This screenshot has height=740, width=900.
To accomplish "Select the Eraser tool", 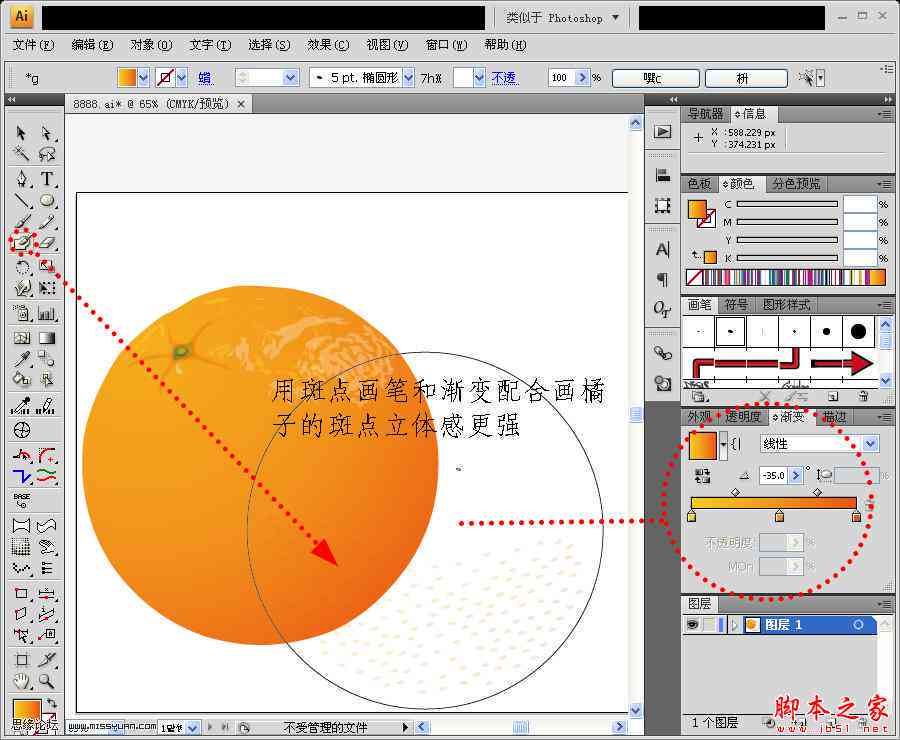I will pyautogui.click(x=47, y=243).
